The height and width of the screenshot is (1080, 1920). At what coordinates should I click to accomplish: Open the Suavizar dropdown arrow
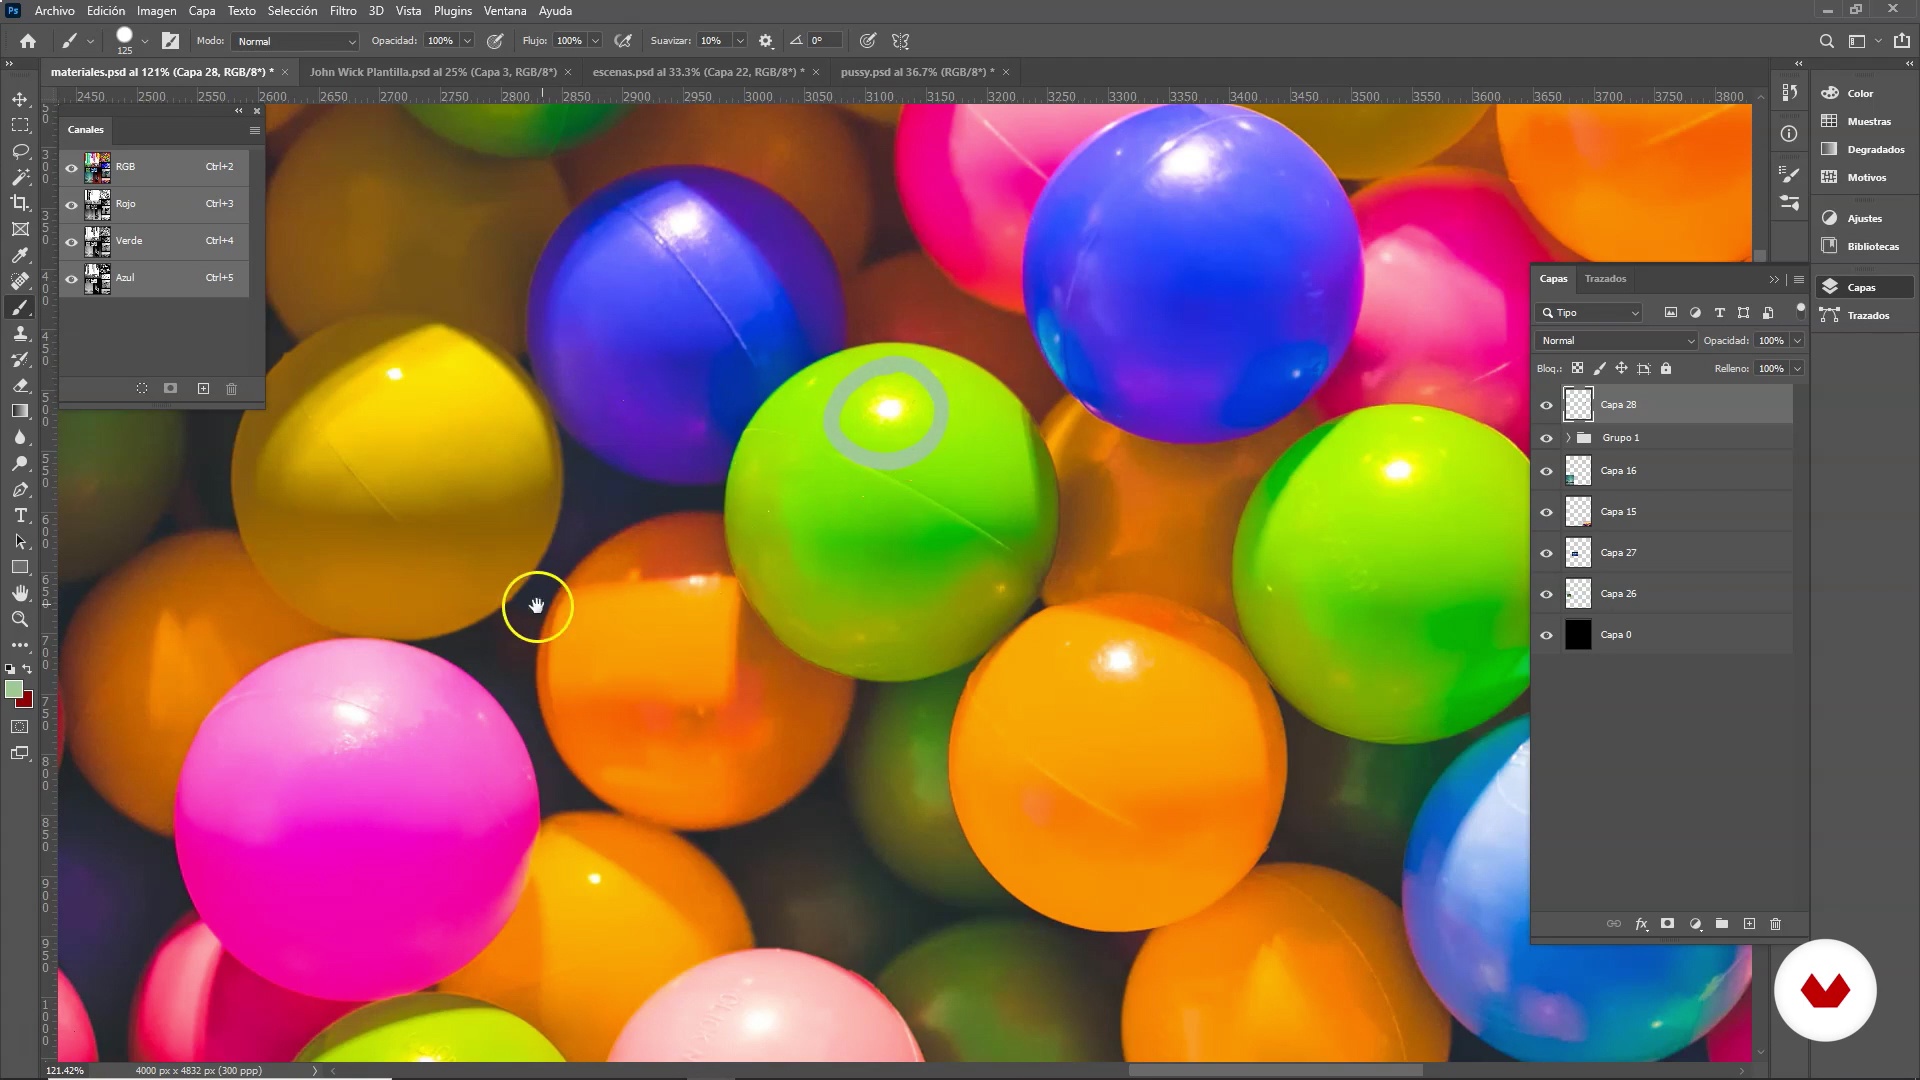click(740, 41)
